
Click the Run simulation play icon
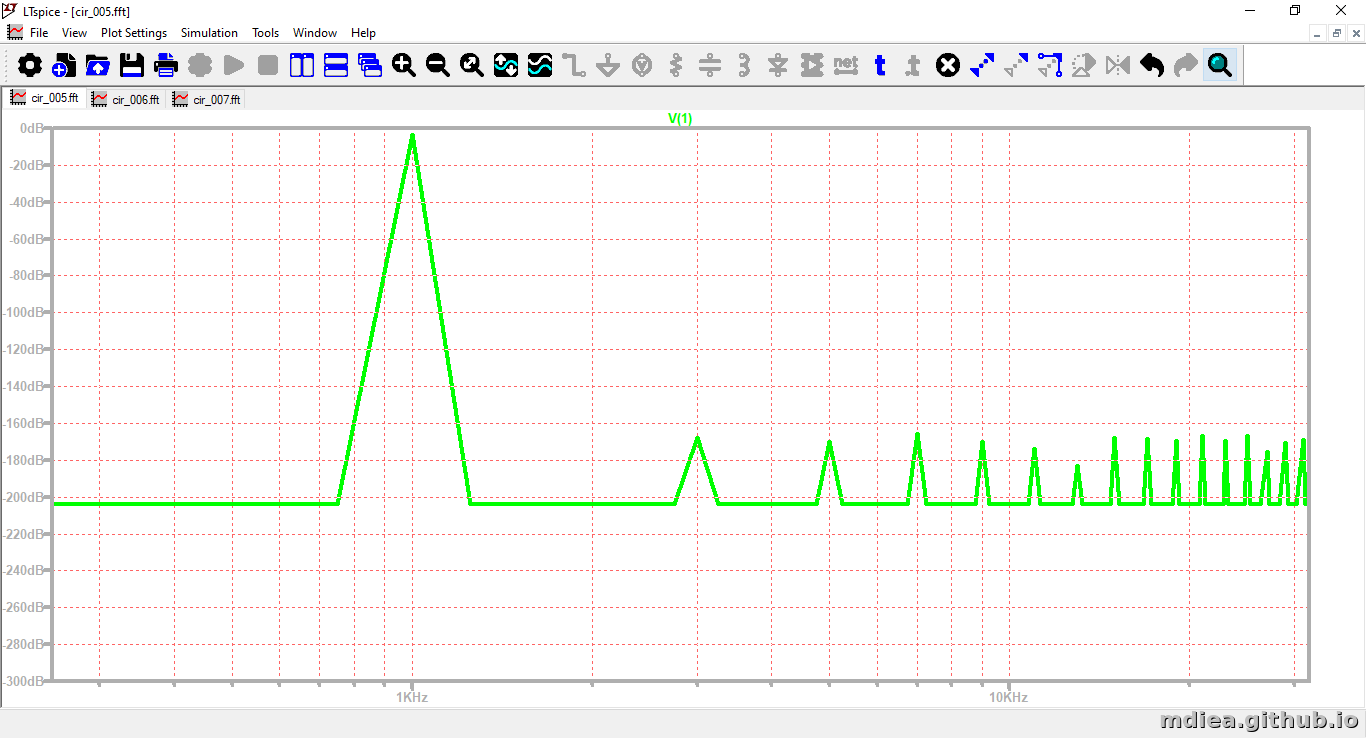(x=234, y=66)
